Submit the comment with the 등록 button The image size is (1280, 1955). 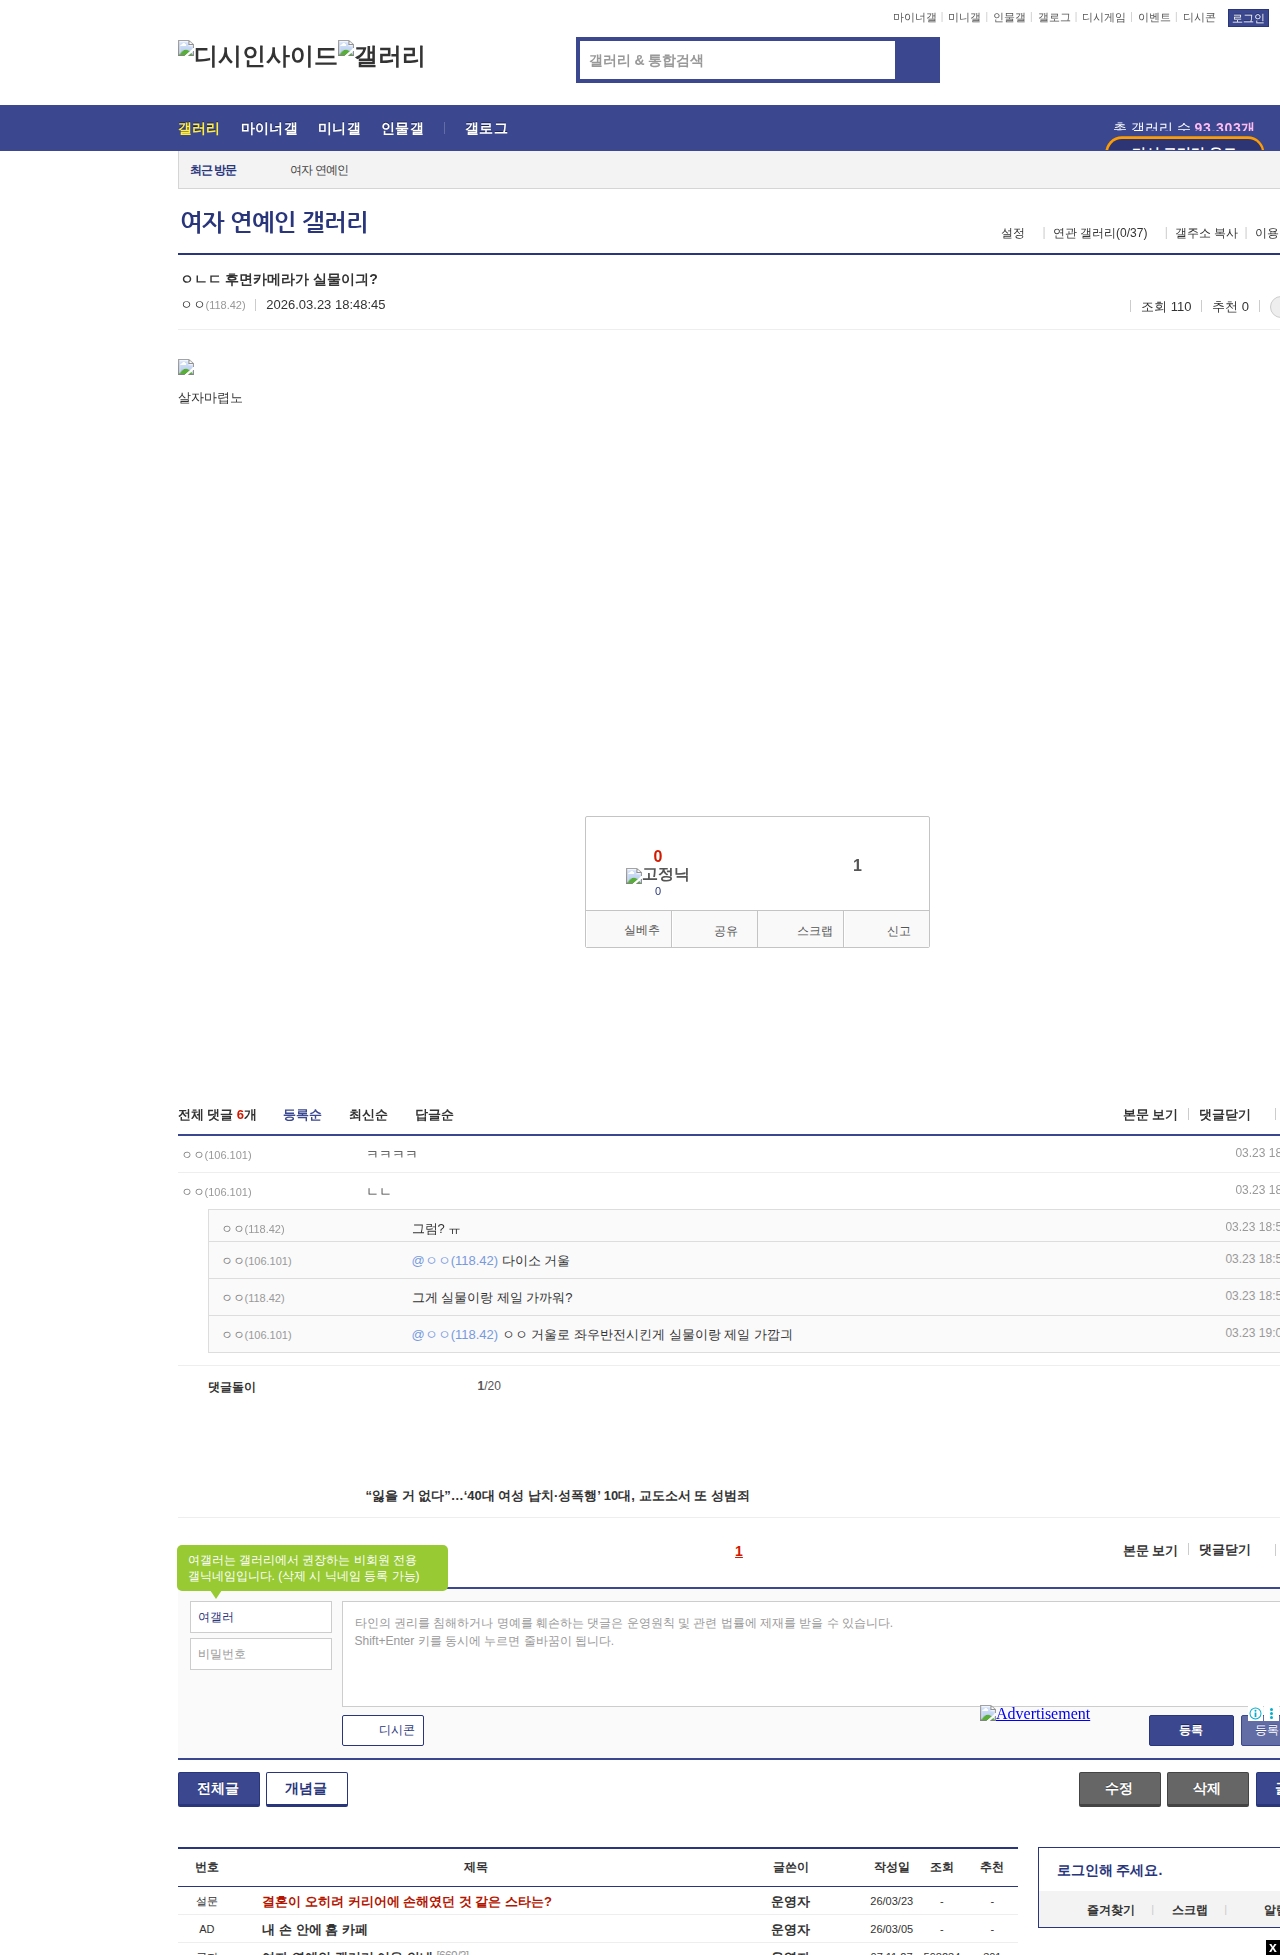pyautogui.click(x=1190, y=1730)
